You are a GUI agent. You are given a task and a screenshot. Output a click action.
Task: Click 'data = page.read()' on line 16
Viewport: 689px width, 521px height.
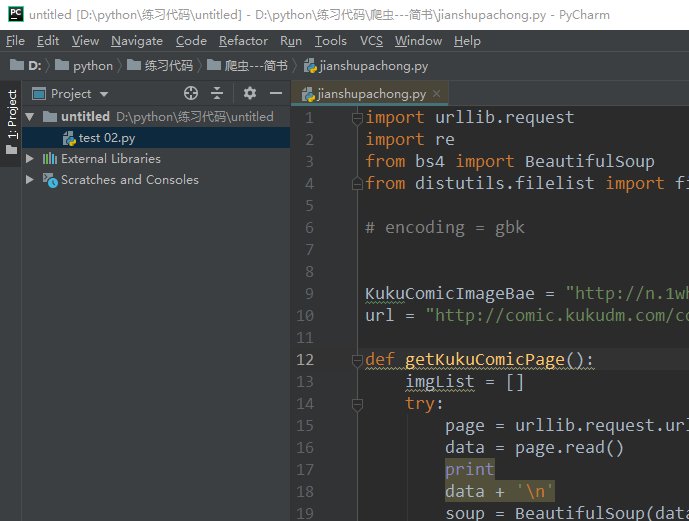(x=534, y=448)
